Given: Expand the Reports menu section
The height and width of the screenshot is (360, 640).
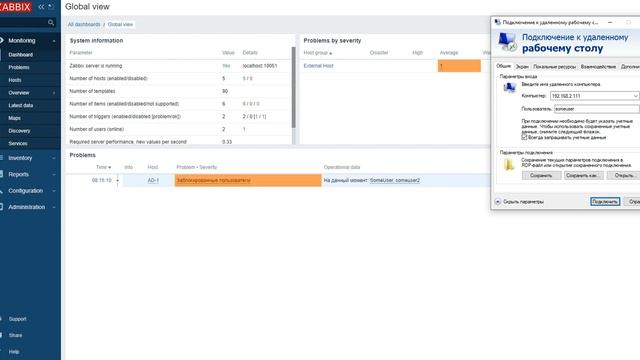Looking at the screenshot, I should pyautogui.click(x=54, y=175).
